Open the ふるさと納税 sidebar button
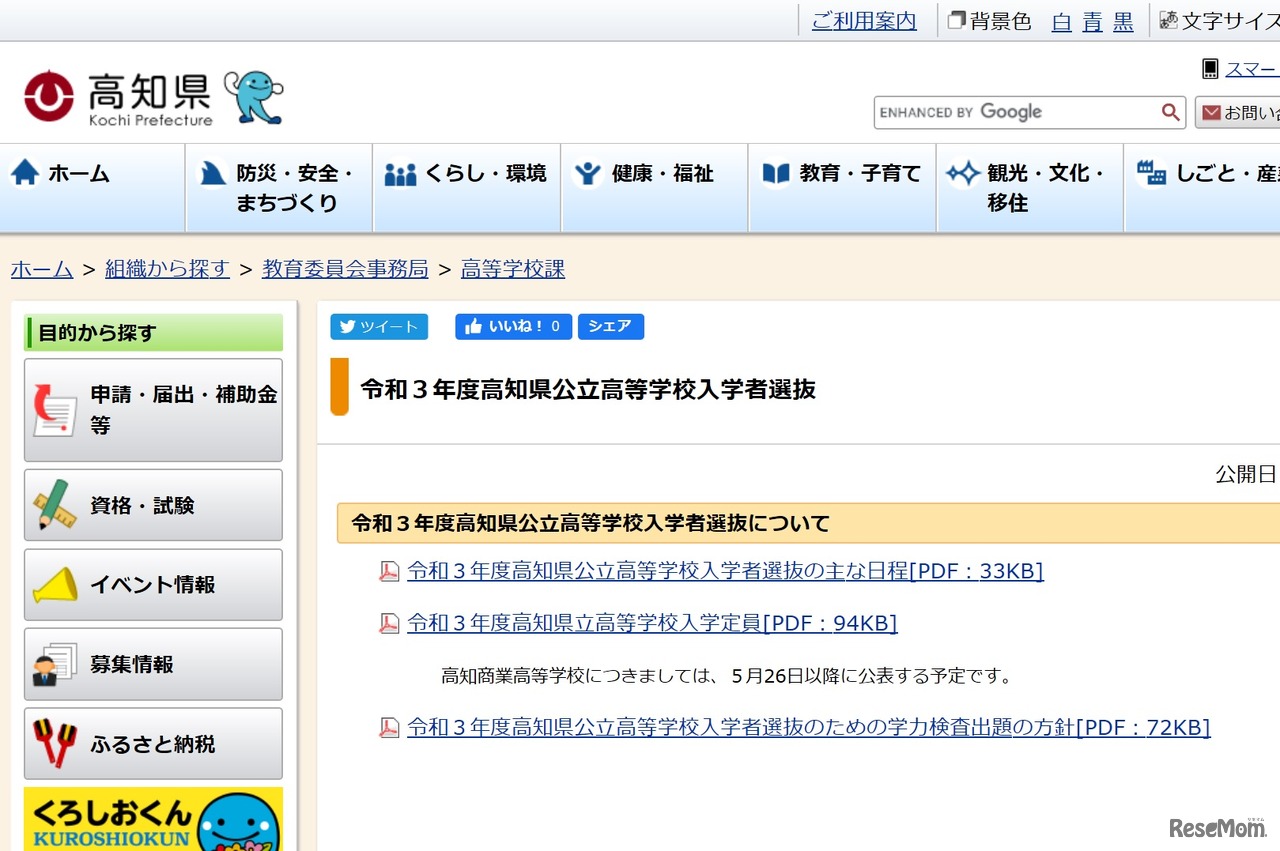The image size is (1280, 851). pos(153,744)
